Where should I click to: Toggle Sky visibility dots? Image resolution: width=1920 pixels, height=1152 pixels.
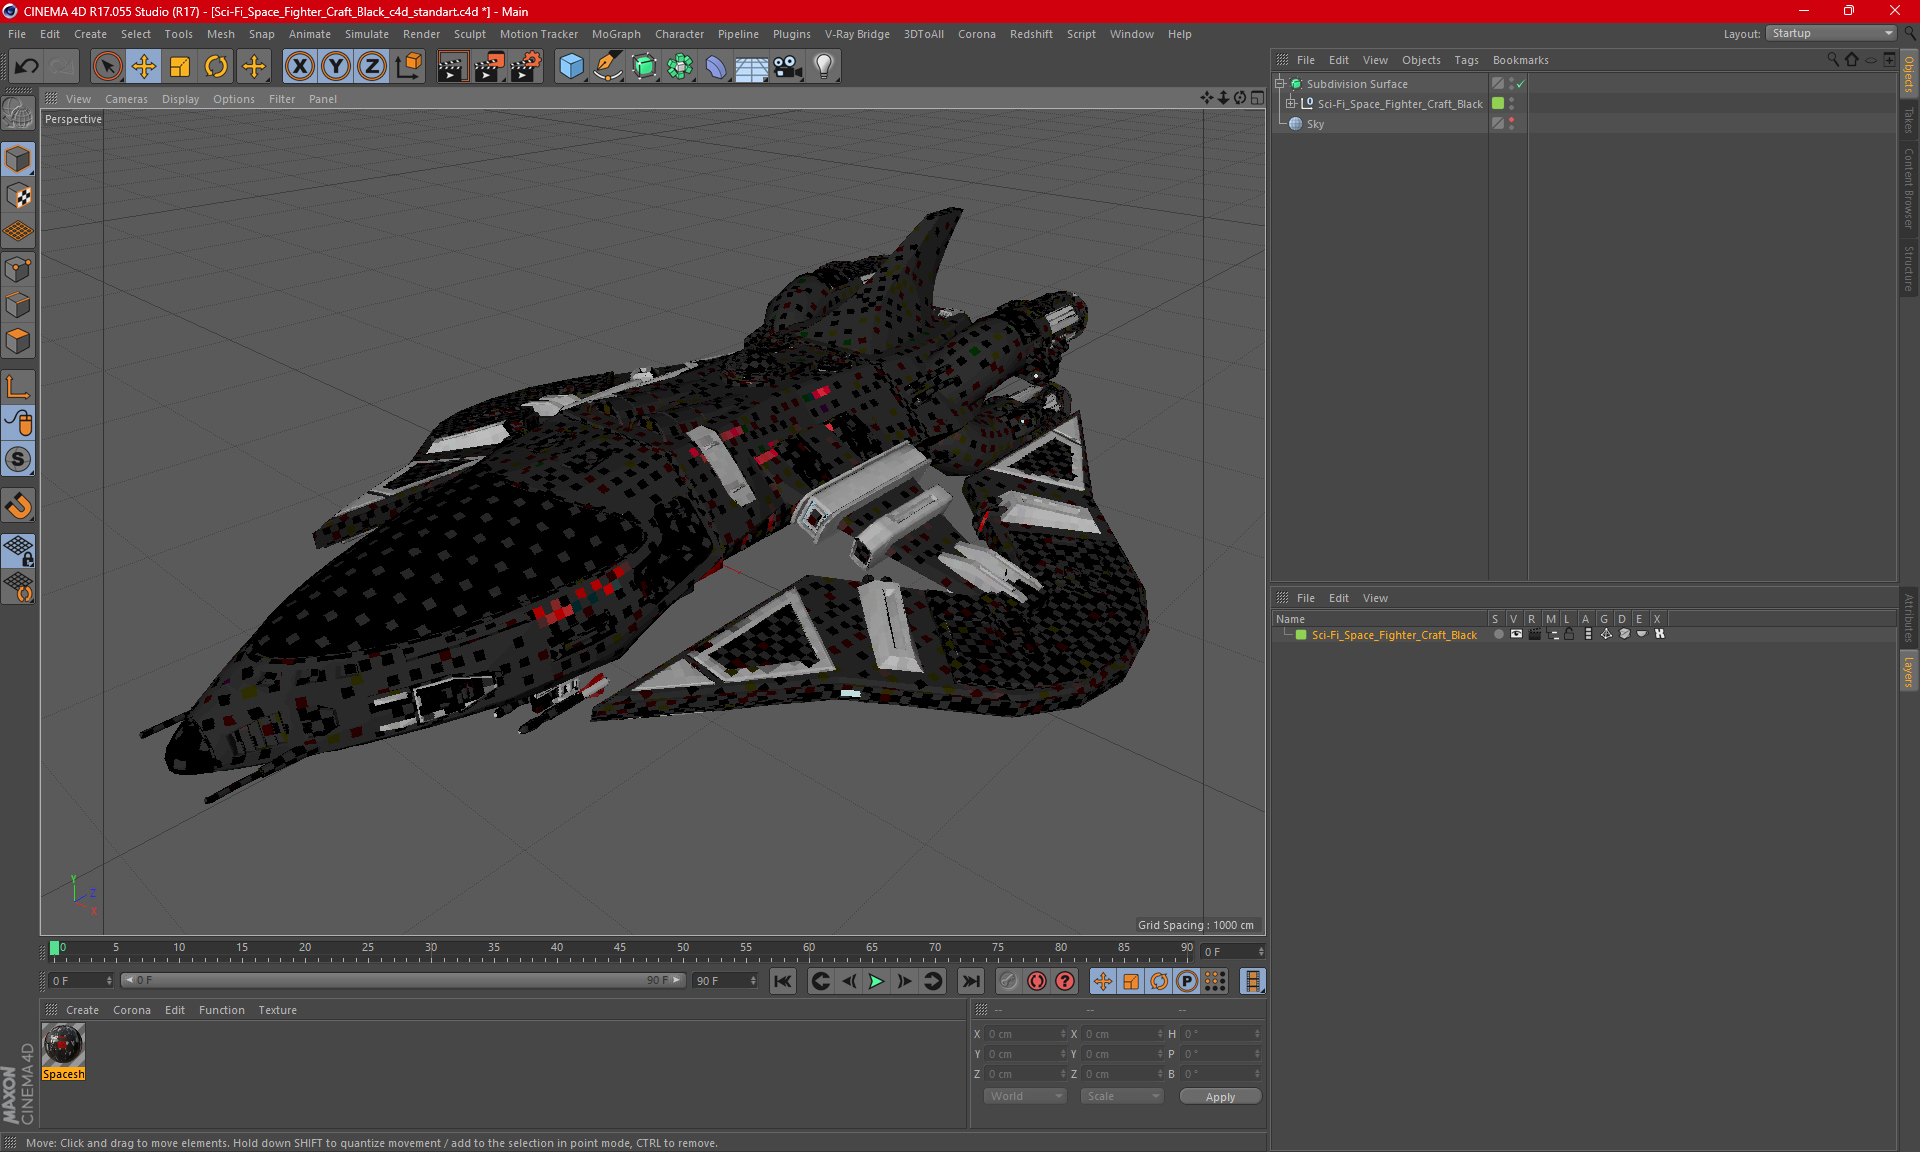coord(1511,123)
